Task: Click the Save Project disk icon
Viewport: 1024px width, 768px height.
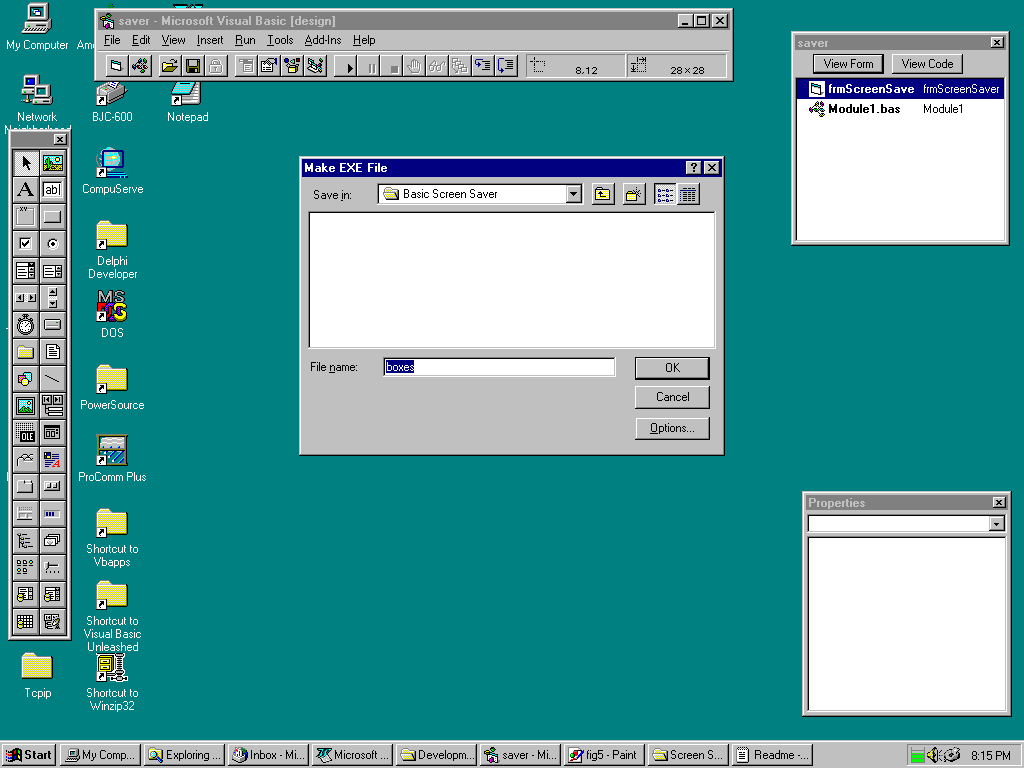Action: [192, 66]
